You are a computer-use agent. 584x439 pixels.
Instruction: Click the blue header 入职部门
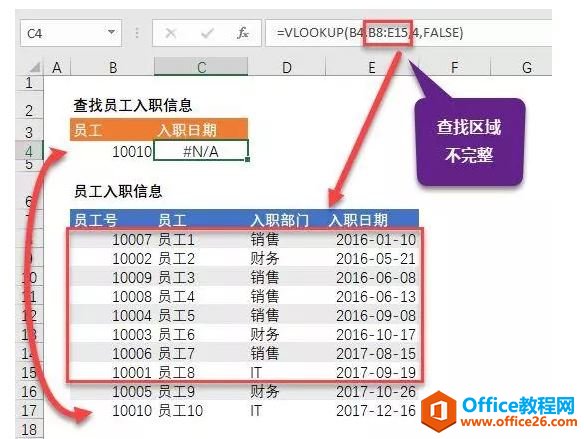[280, 220]
